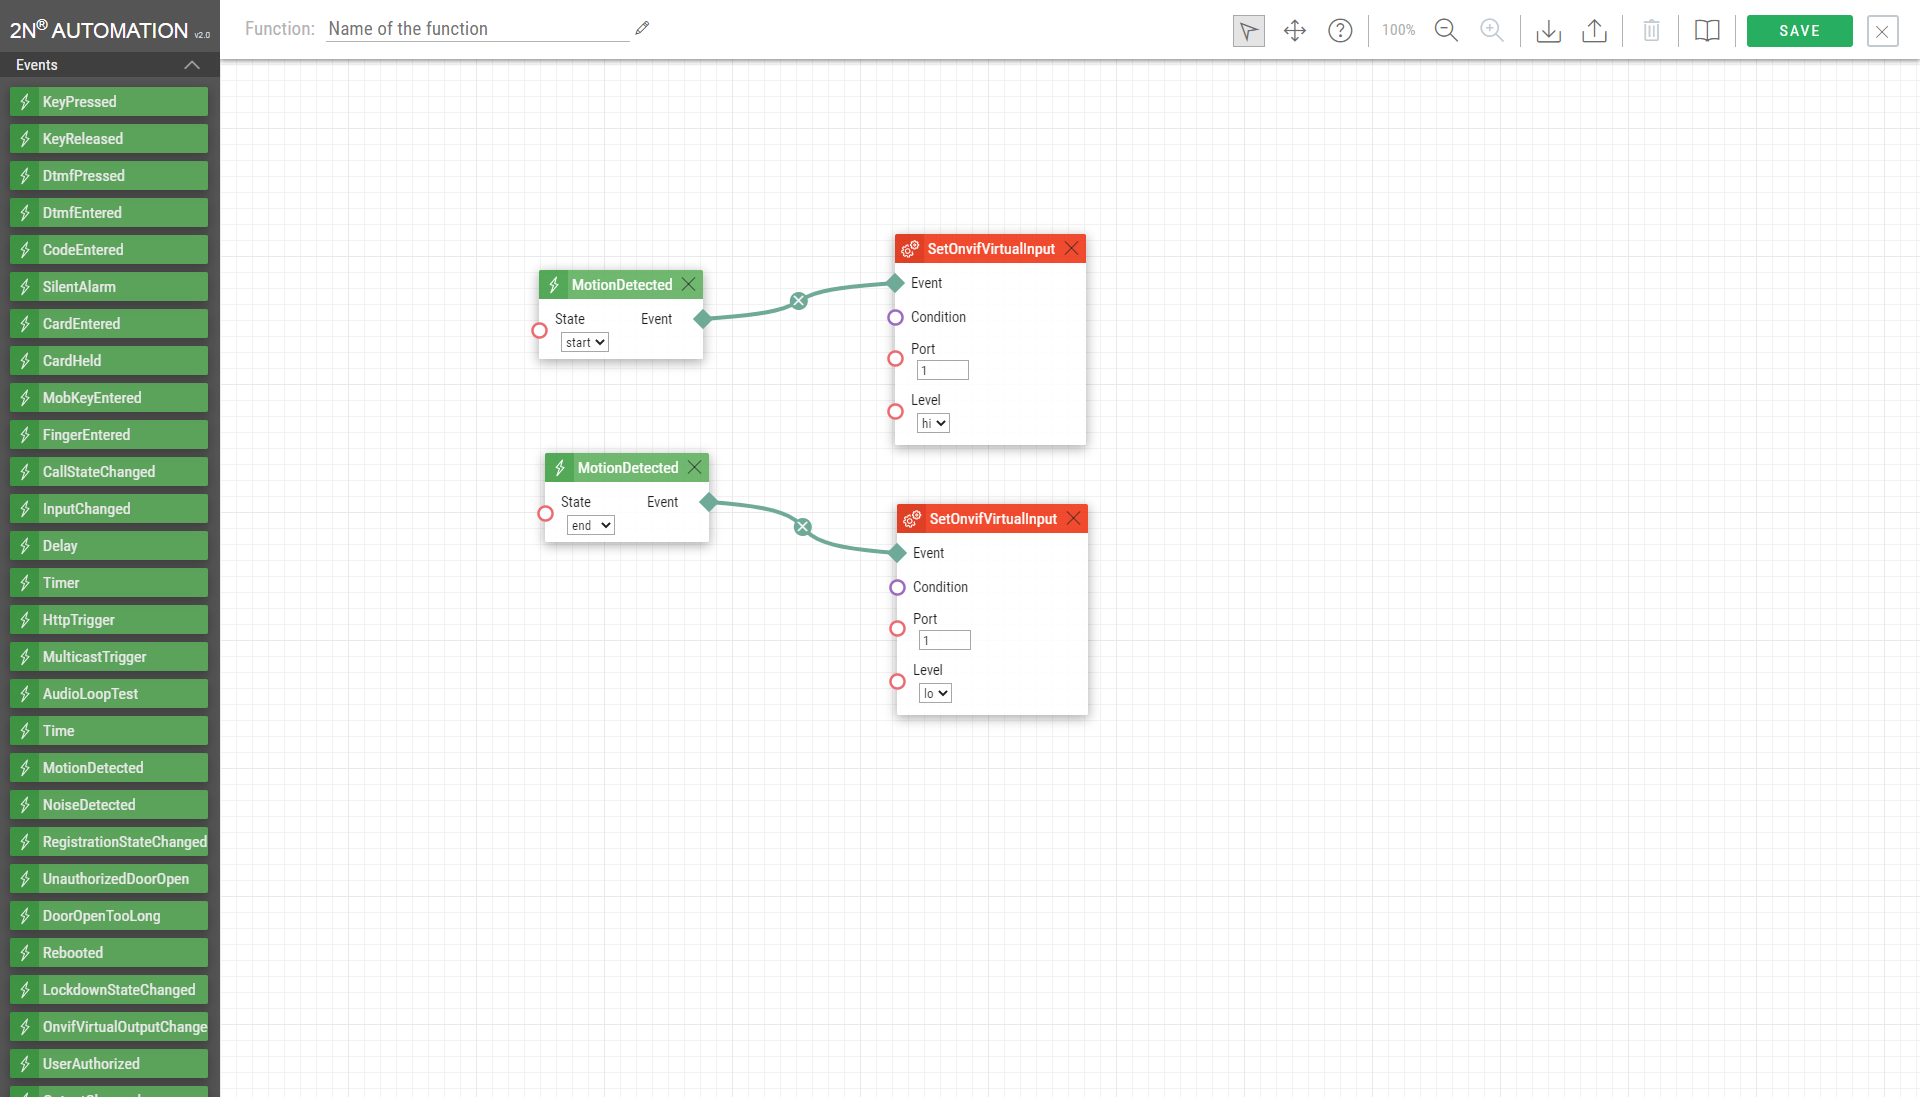Remove the upper connection wire
This screenshot has height=1100, width=1920.
(x=798, y=301)
